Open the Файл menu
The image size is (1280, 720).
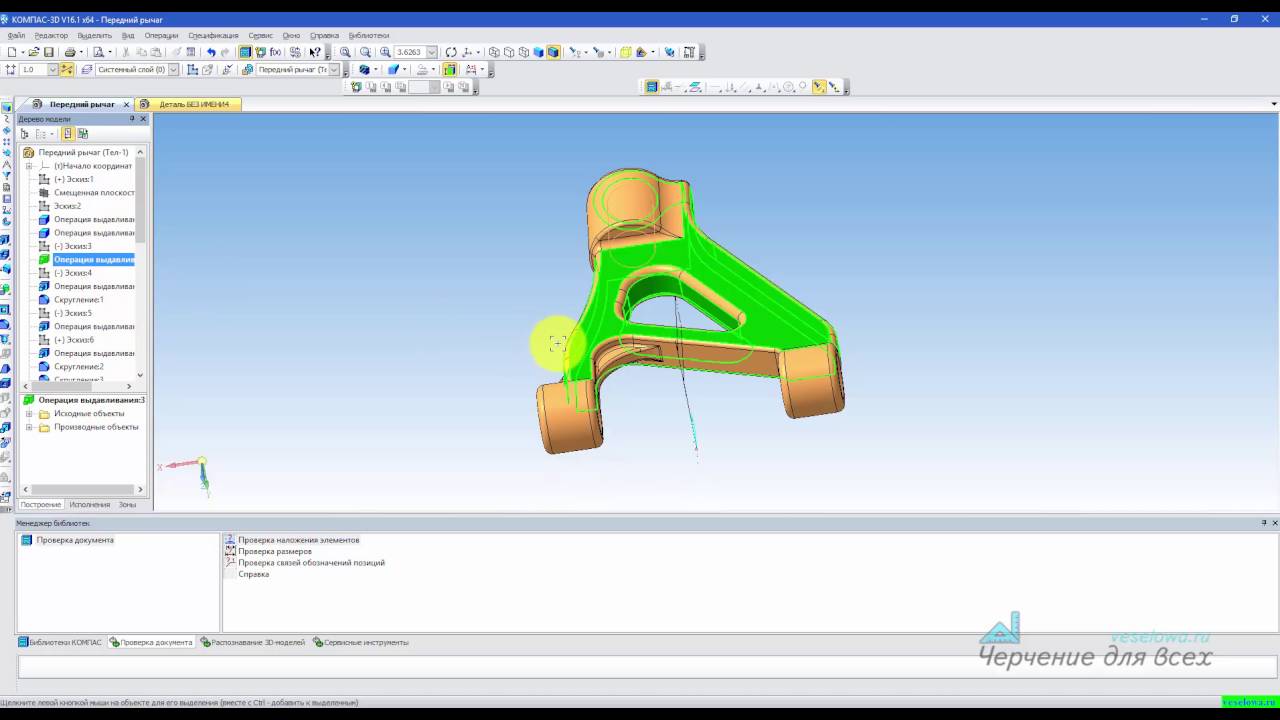(x=16, y=35)
